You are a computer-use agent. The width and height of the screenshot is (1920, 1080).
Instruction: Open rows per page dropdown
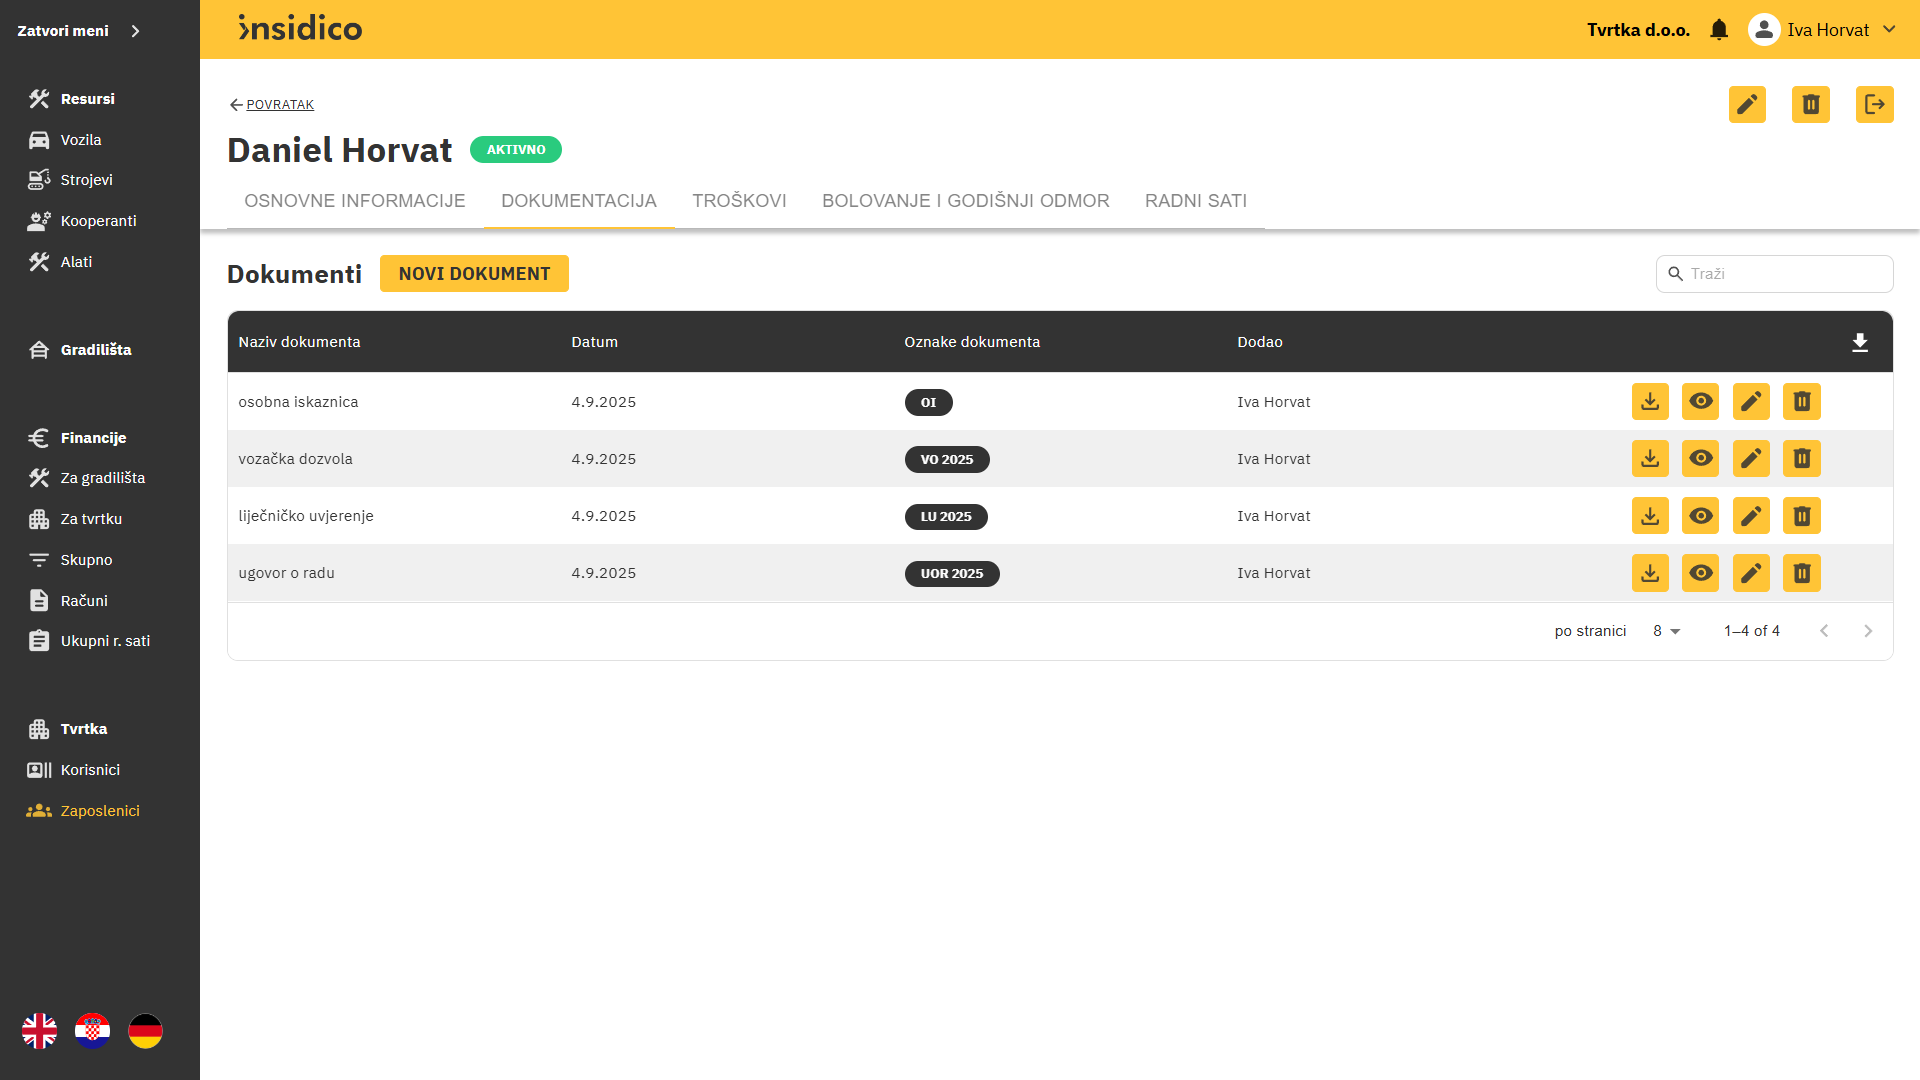click(1666, 631)
